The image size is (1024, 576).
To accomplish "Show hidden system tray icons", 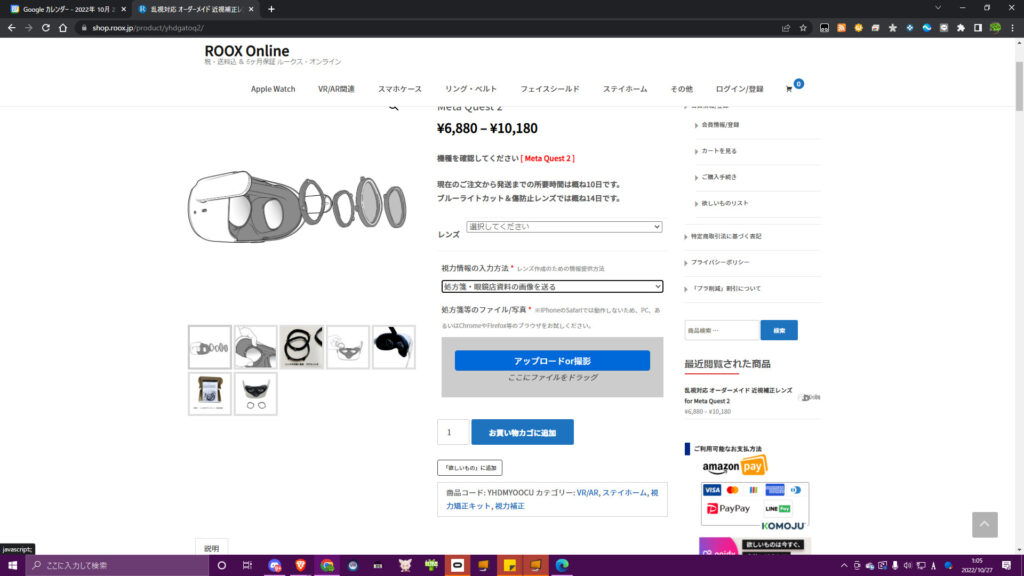I will pos(844,566).
